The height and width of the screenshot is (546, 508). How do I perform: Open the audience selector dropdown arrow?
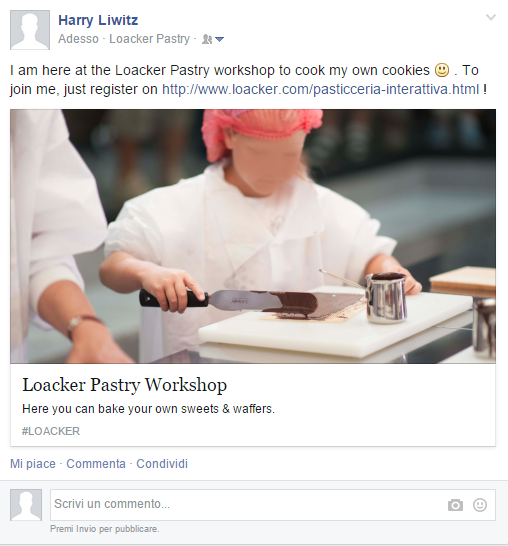click(x=219, y=40)
